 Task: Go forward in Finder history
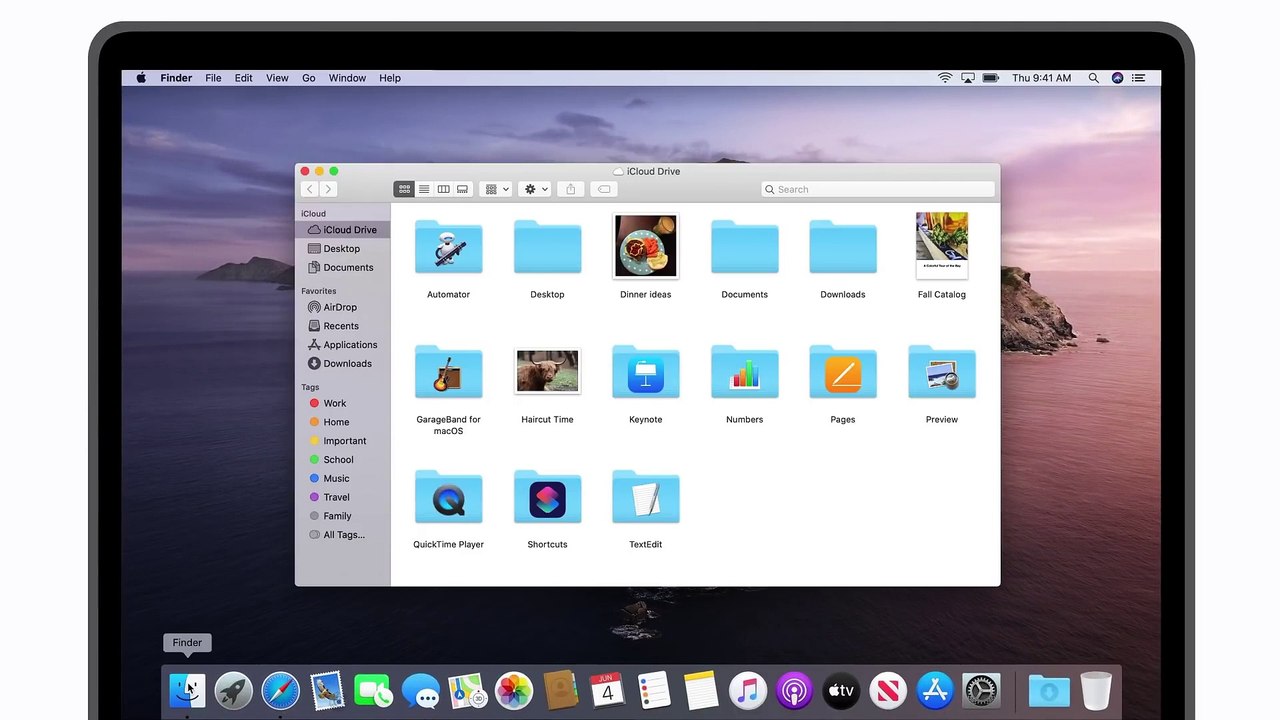click(x=328, y=189)
